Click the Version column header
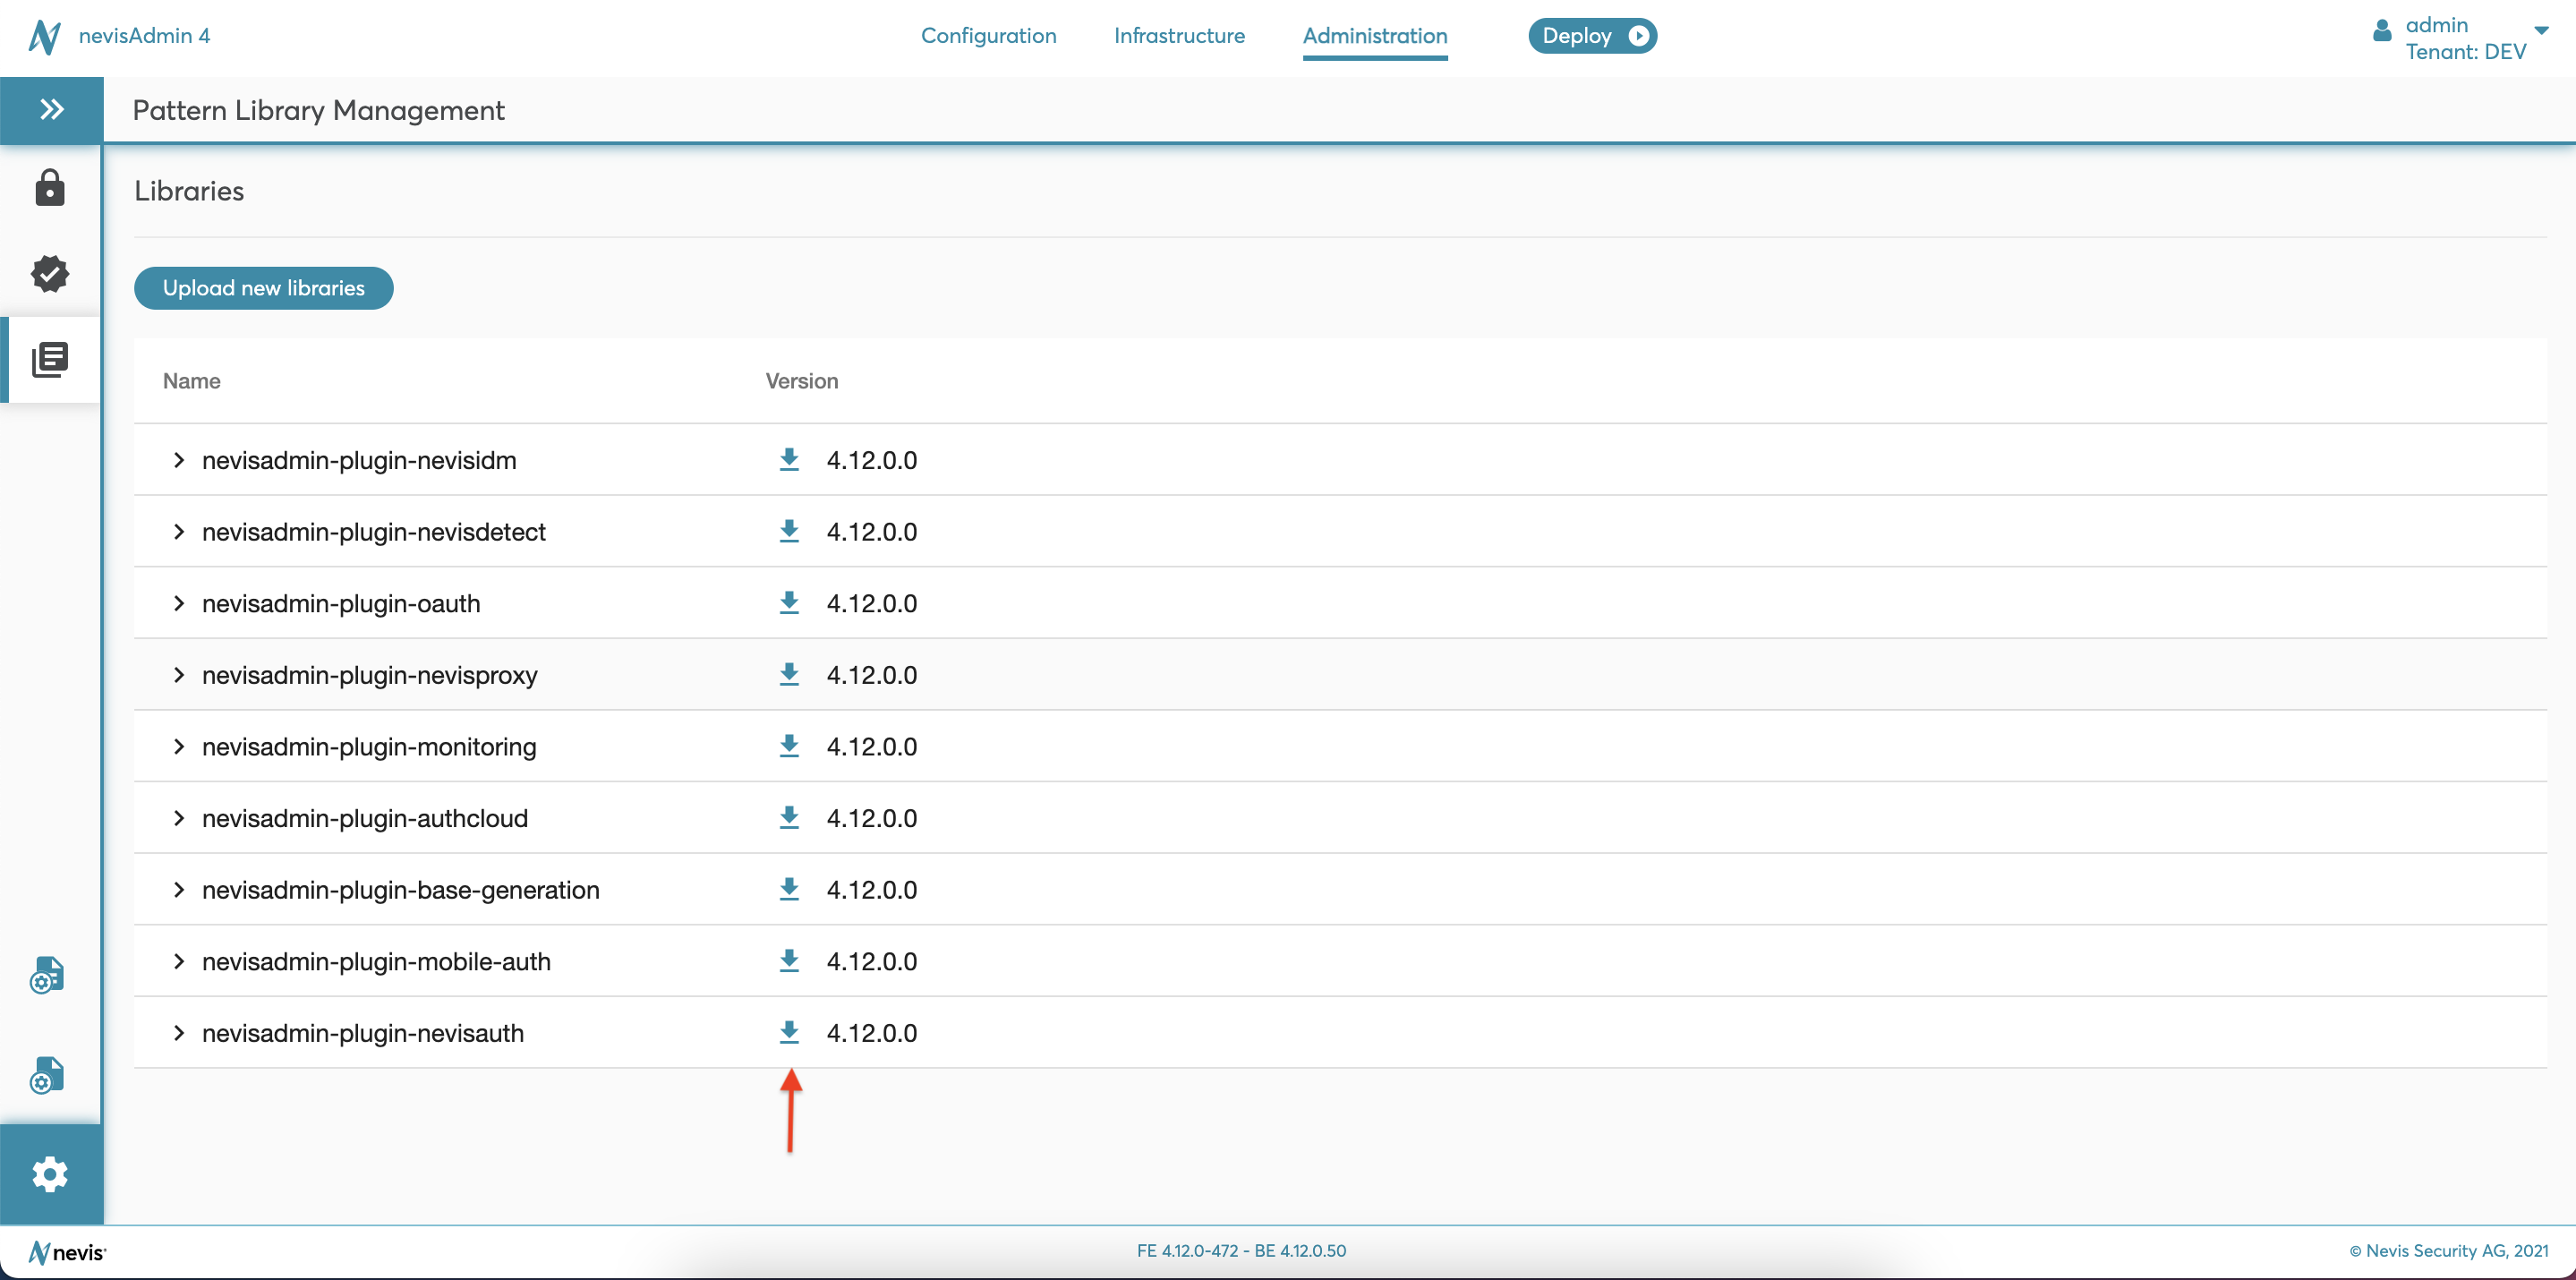Screen dimensions: 2576x1280 (x=802, y=381)
